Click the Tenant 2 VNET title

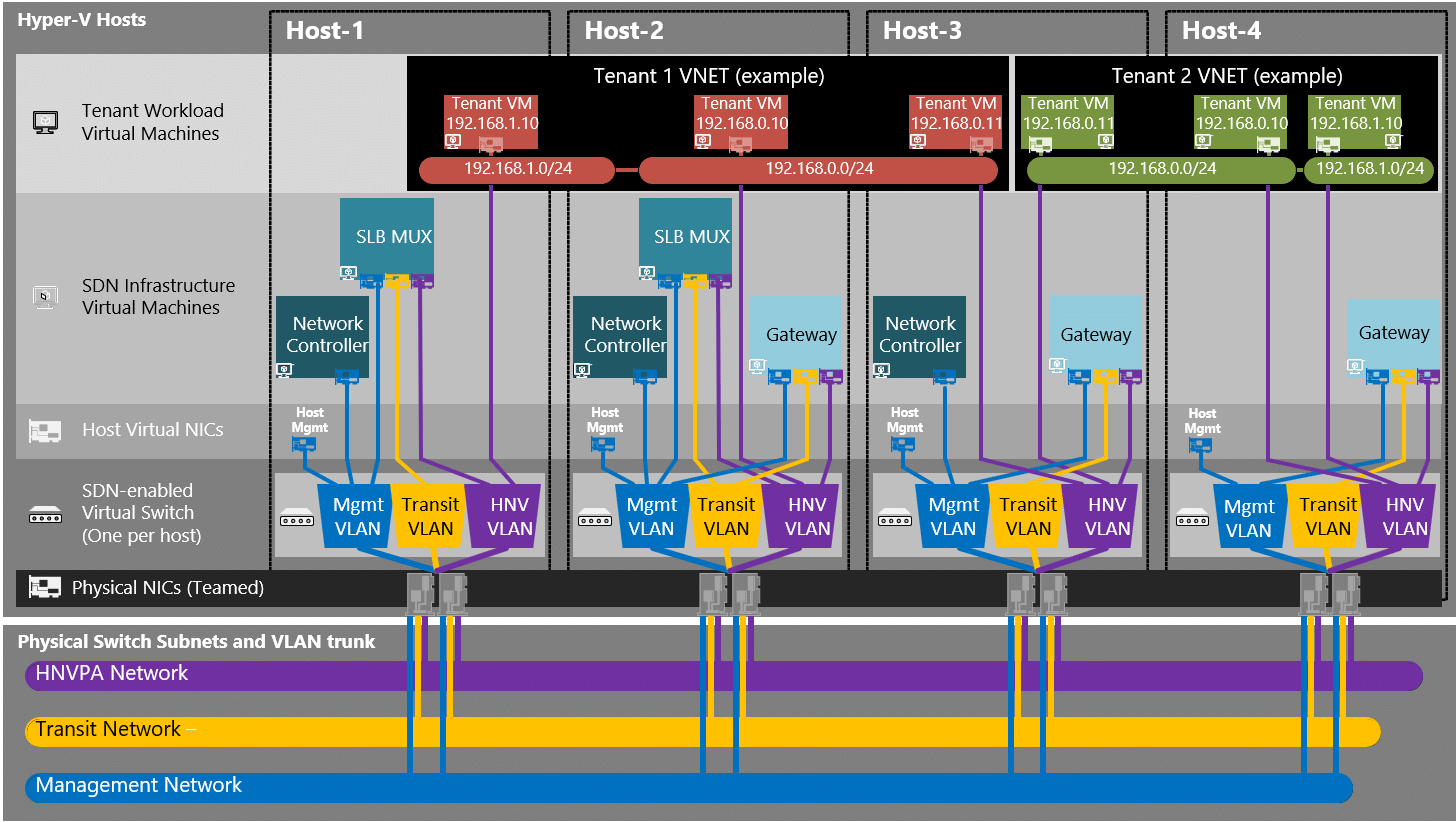click(1227, 76)
